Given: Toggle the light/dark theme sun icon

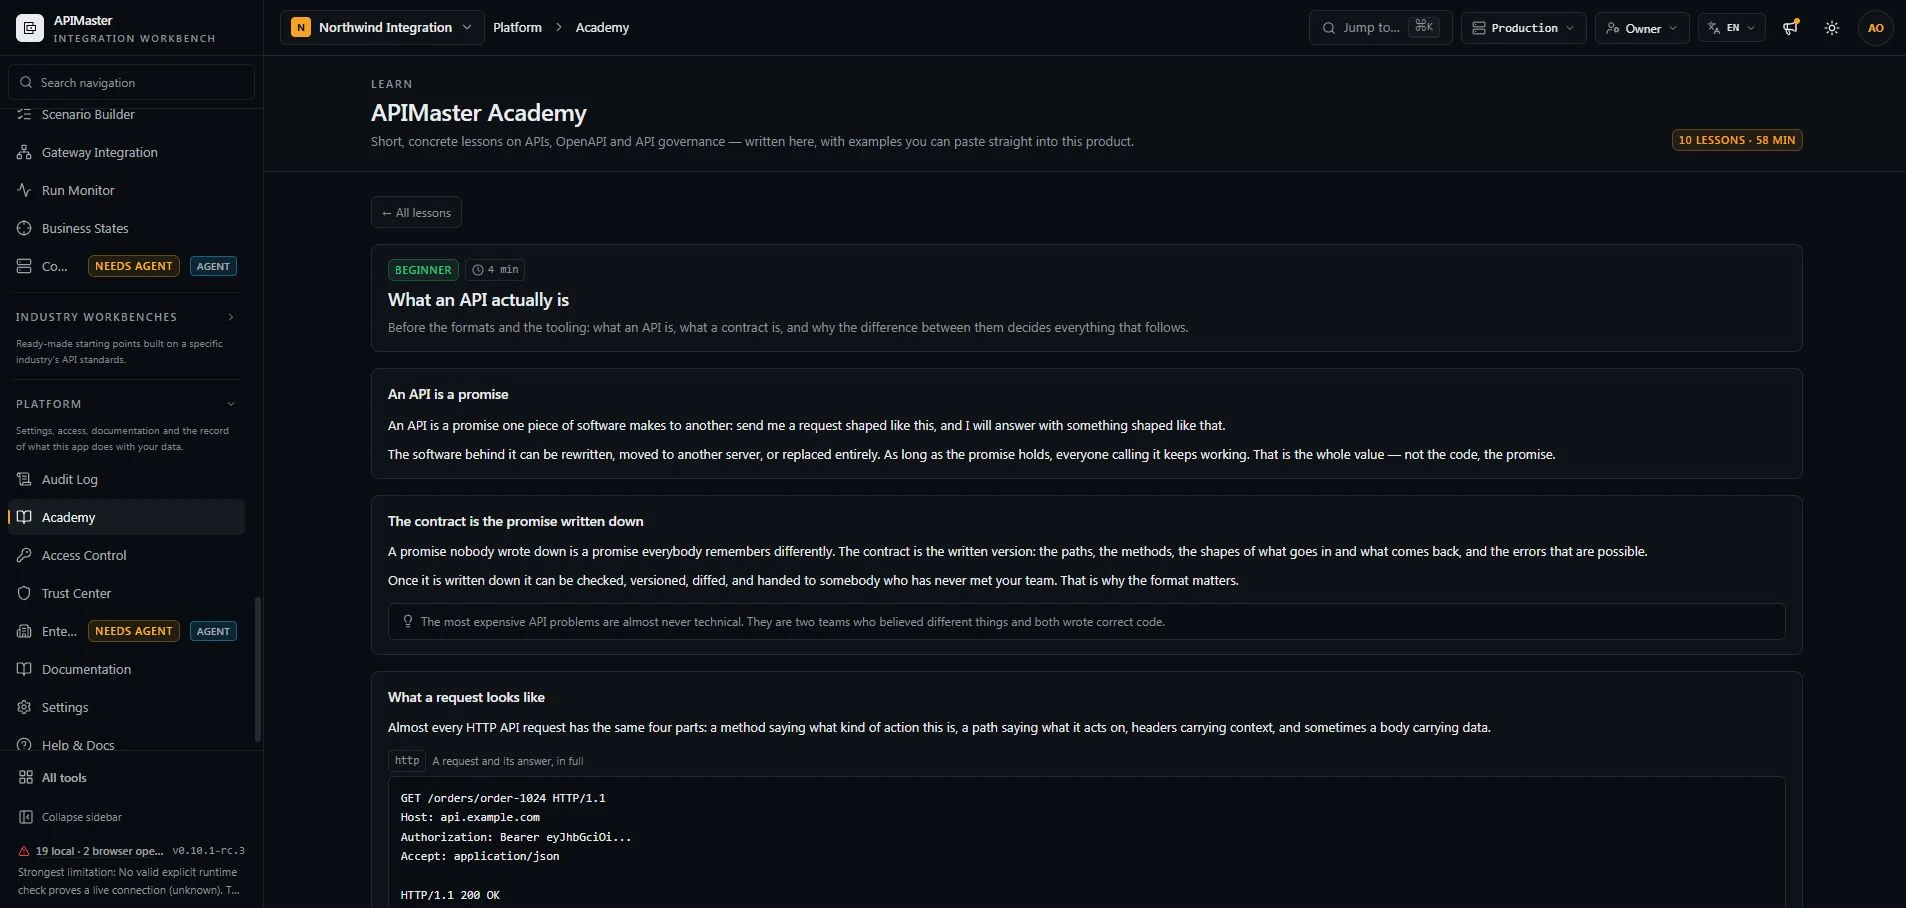Looking at the screenshot, I should [x=1832, y=28].
